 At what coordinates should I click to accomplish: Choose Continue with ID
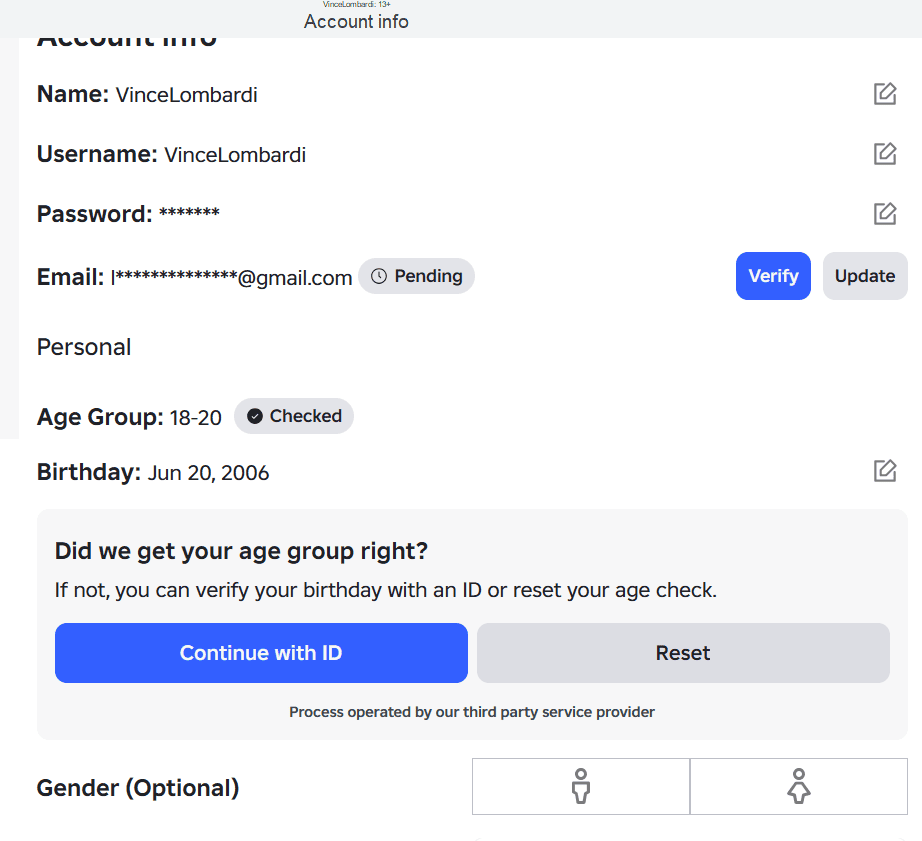261,653
